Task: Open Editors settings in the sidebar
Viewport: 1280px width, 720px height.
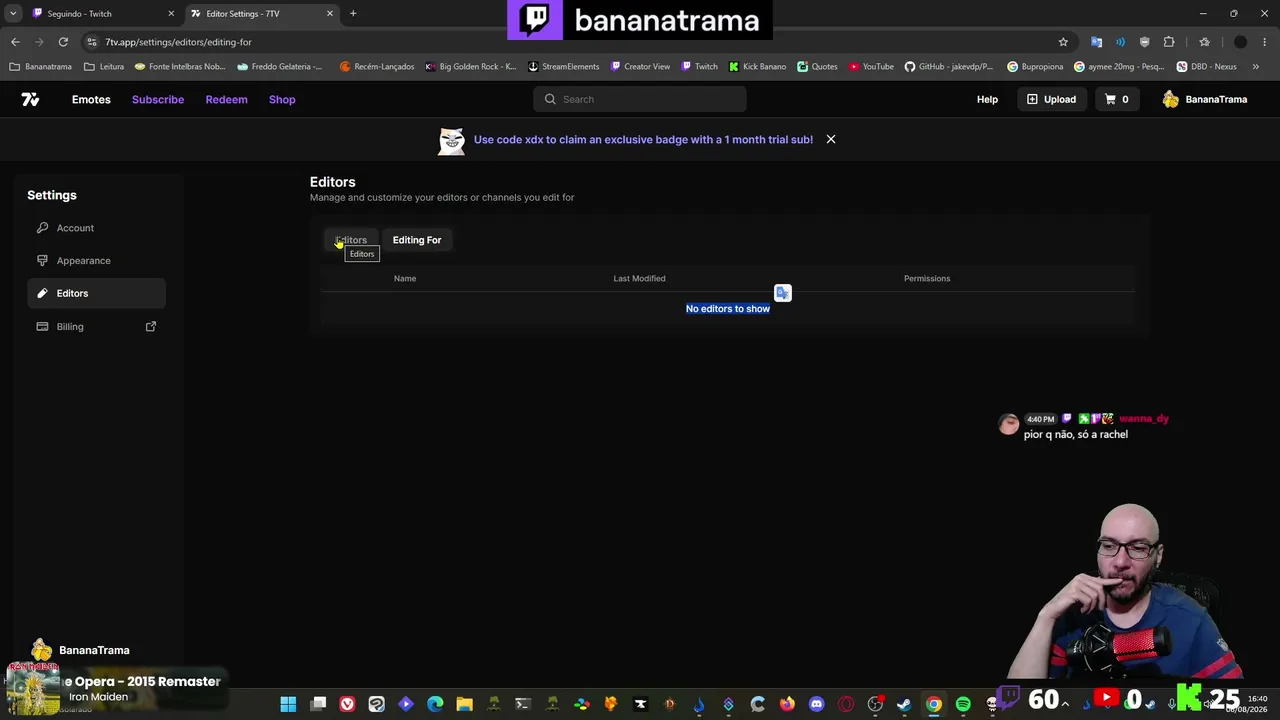Action: tap(96, 294)
